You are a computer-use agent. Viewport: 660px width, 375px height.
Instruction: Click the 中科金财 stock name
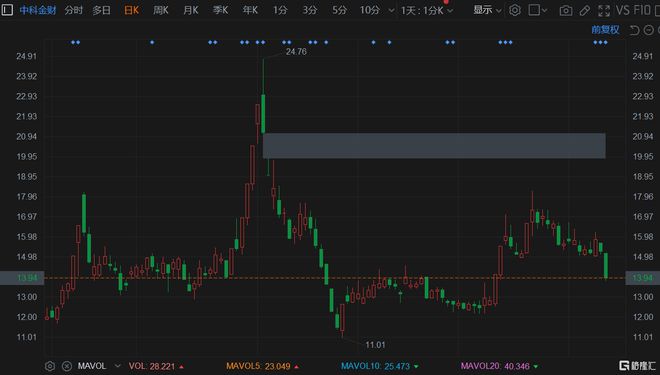(x=38, y=10)
